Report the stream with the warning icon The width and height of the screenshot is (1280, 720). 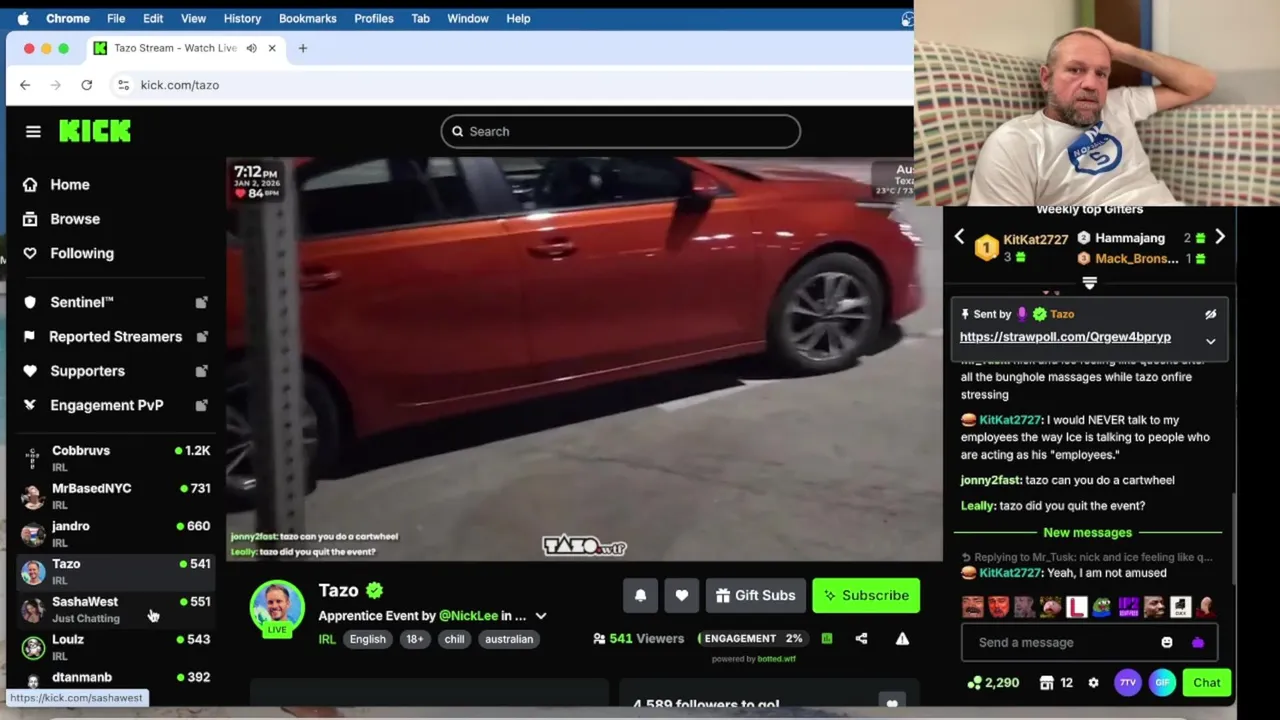902,638
